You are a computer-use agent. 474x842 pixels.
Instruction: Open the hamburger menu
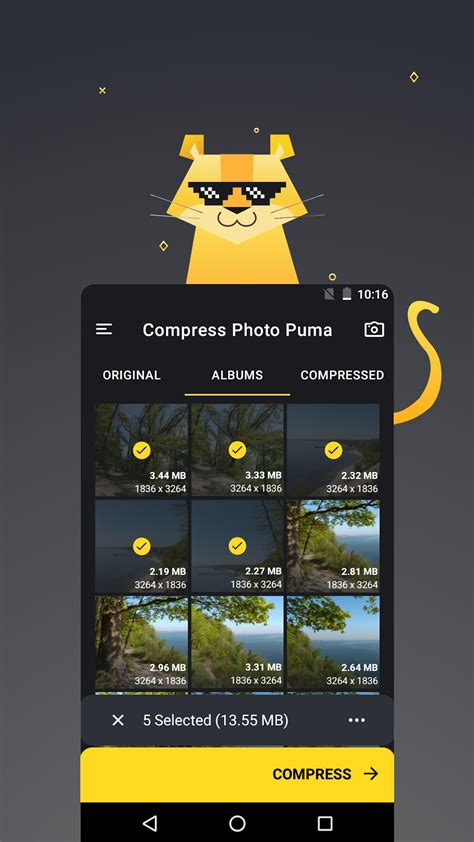(x=104, y=329)
